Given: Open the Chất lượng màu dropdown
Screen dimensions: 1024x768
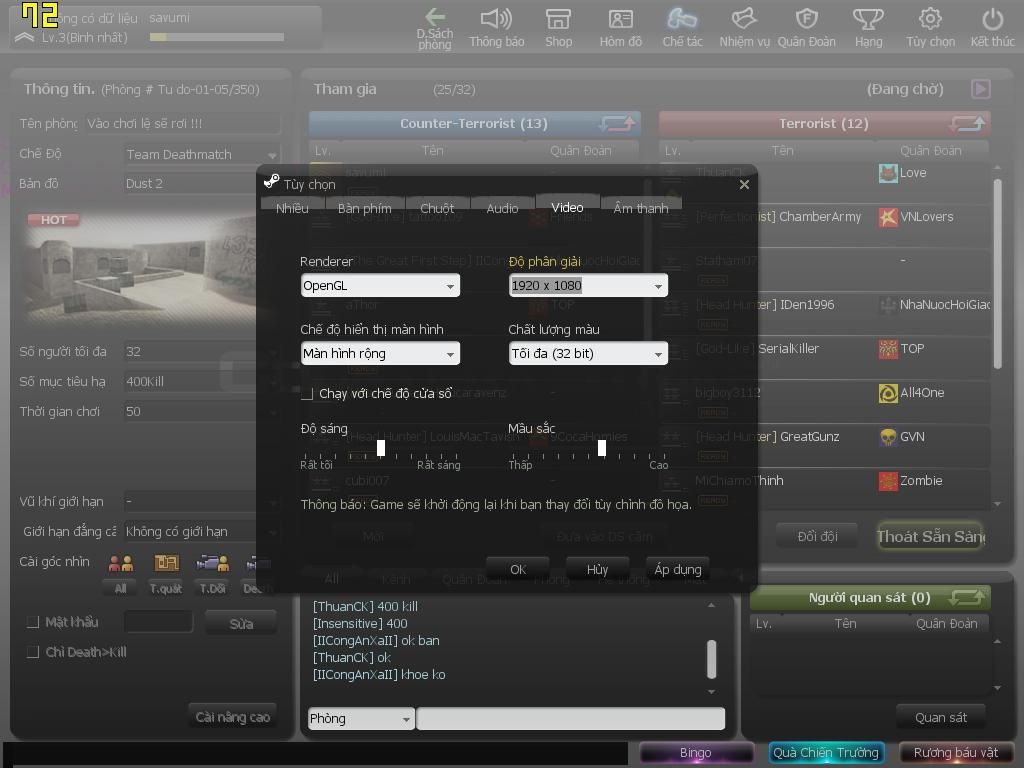Looking at the screenshot, I should click(x=588, y=353).
